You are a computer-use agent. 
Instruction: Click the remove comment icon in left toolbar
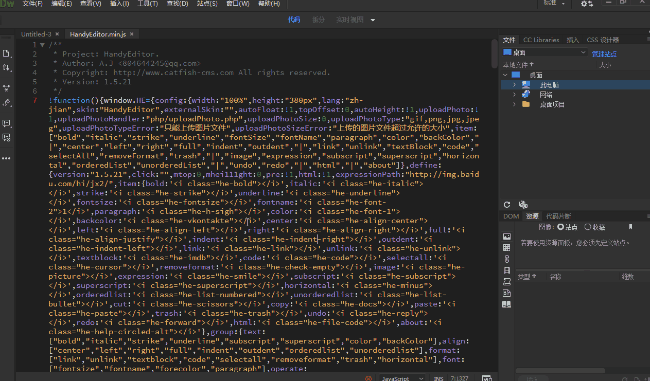click(x=6, y=138)
